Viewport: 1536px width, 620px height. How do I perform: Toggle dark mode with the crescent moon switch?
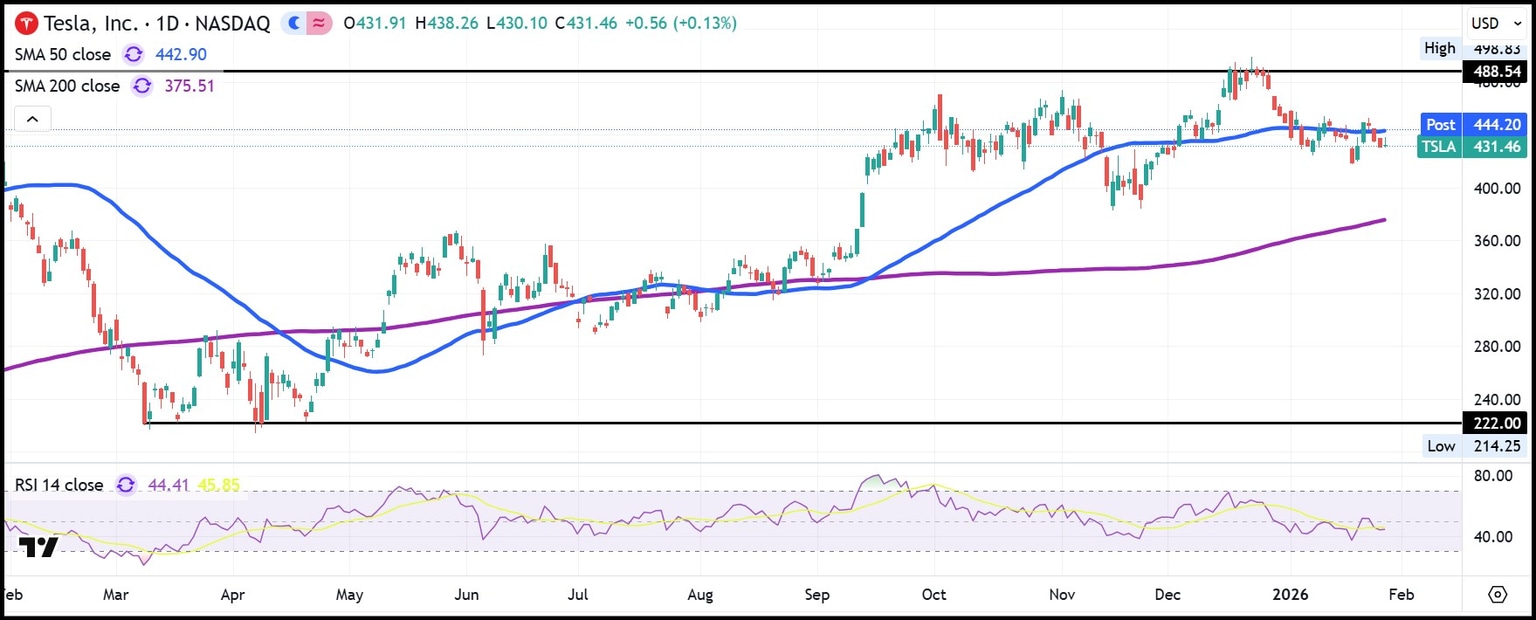click(x=292, y=22)
